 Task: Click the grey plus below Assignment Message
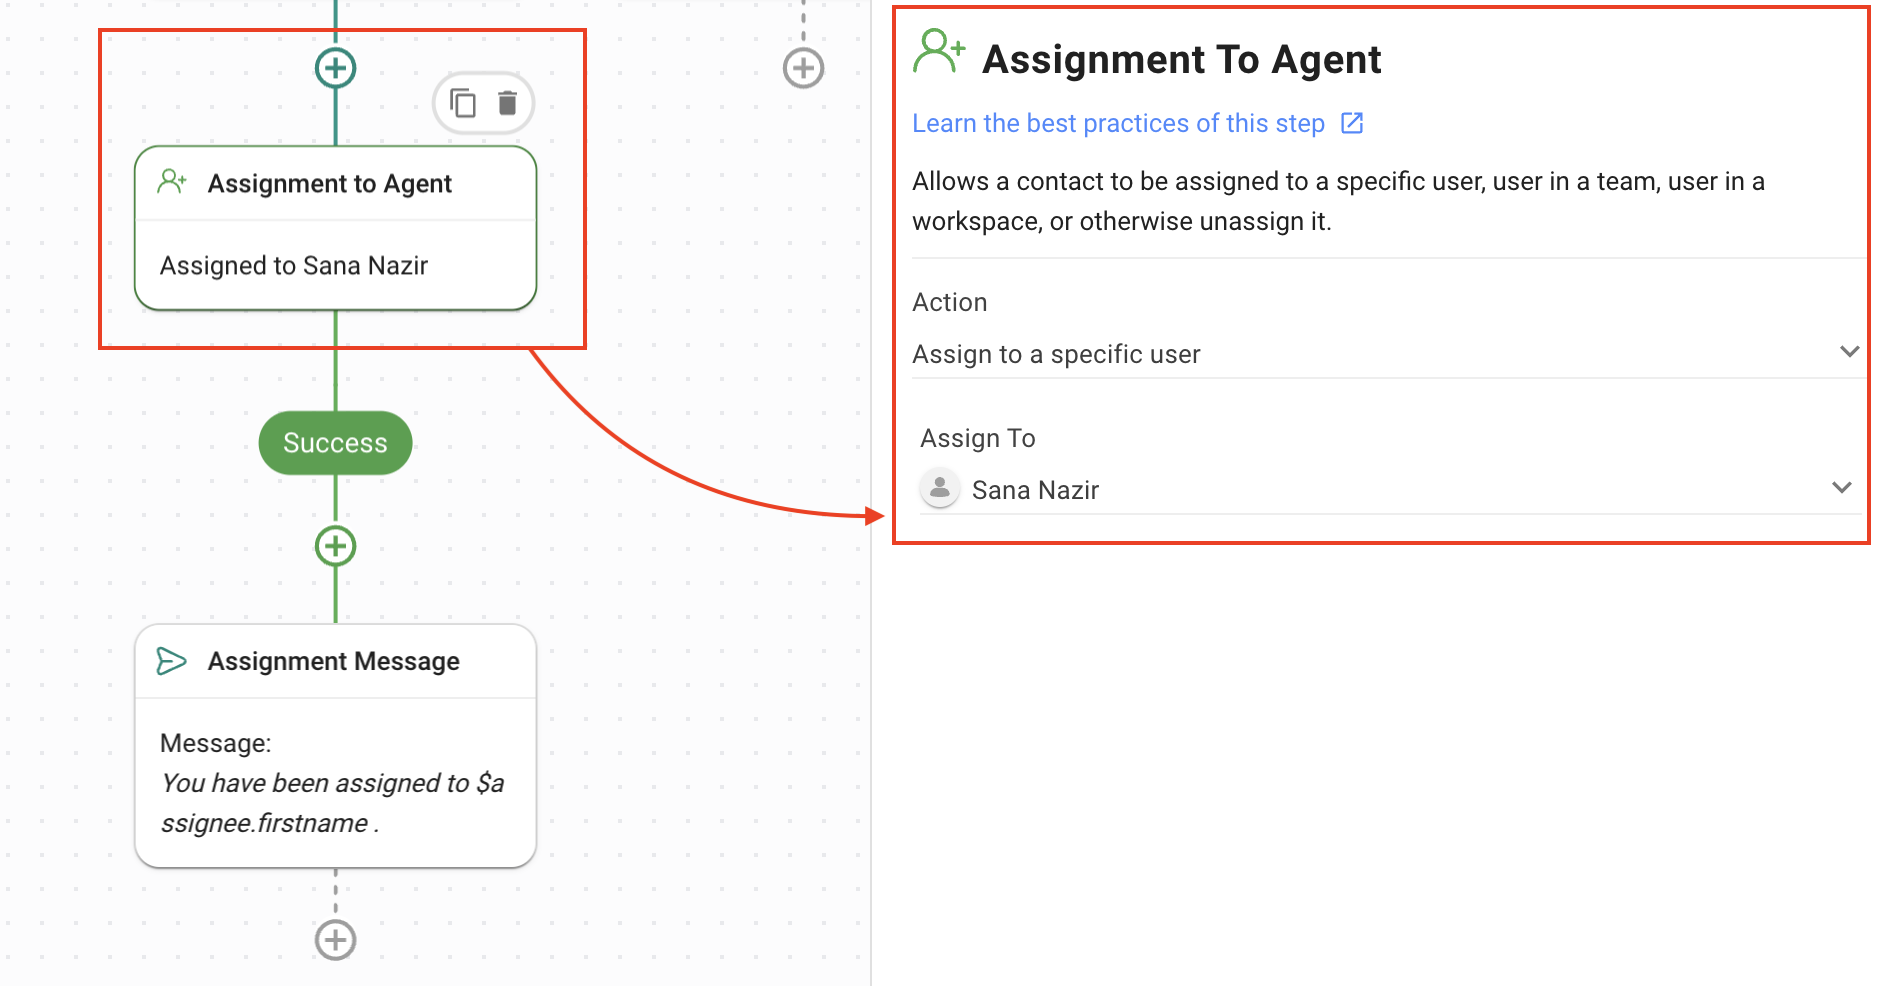(x=336, y=940)
